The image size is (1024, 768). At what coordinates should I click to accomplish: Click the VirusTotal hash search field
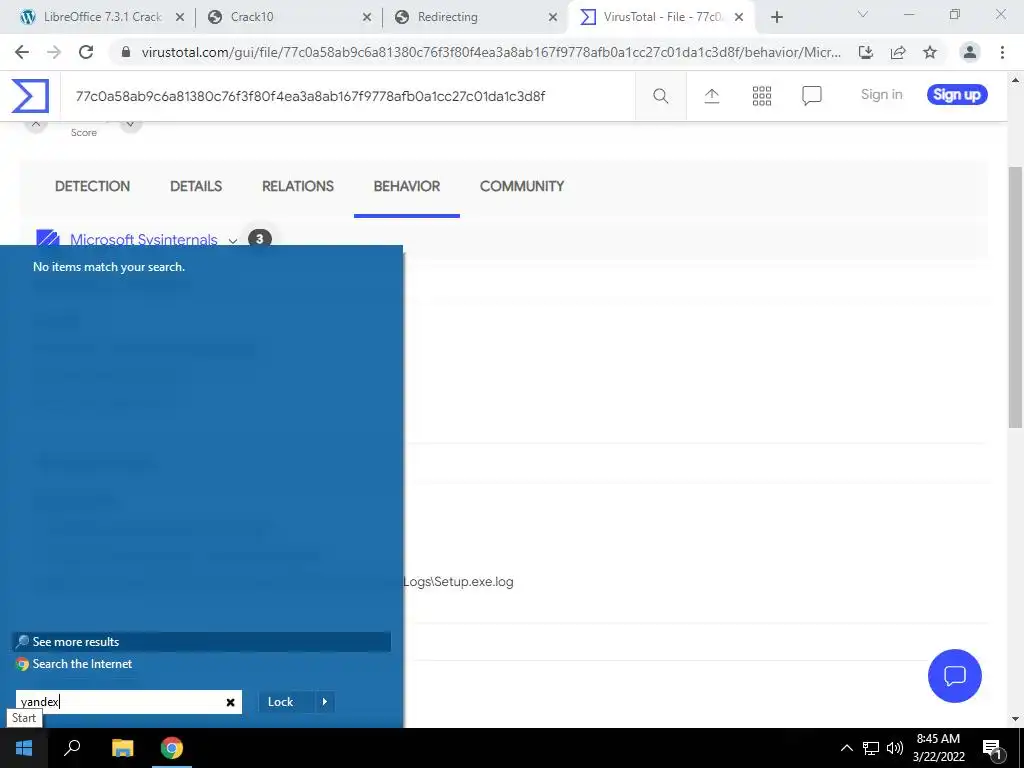coord(347,96)
